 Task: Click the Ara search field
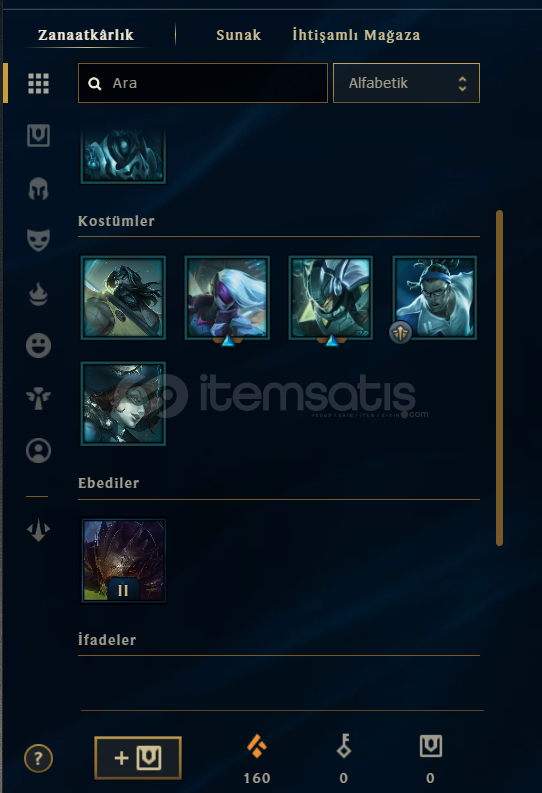pyautogui.click(x=203, y=83)
